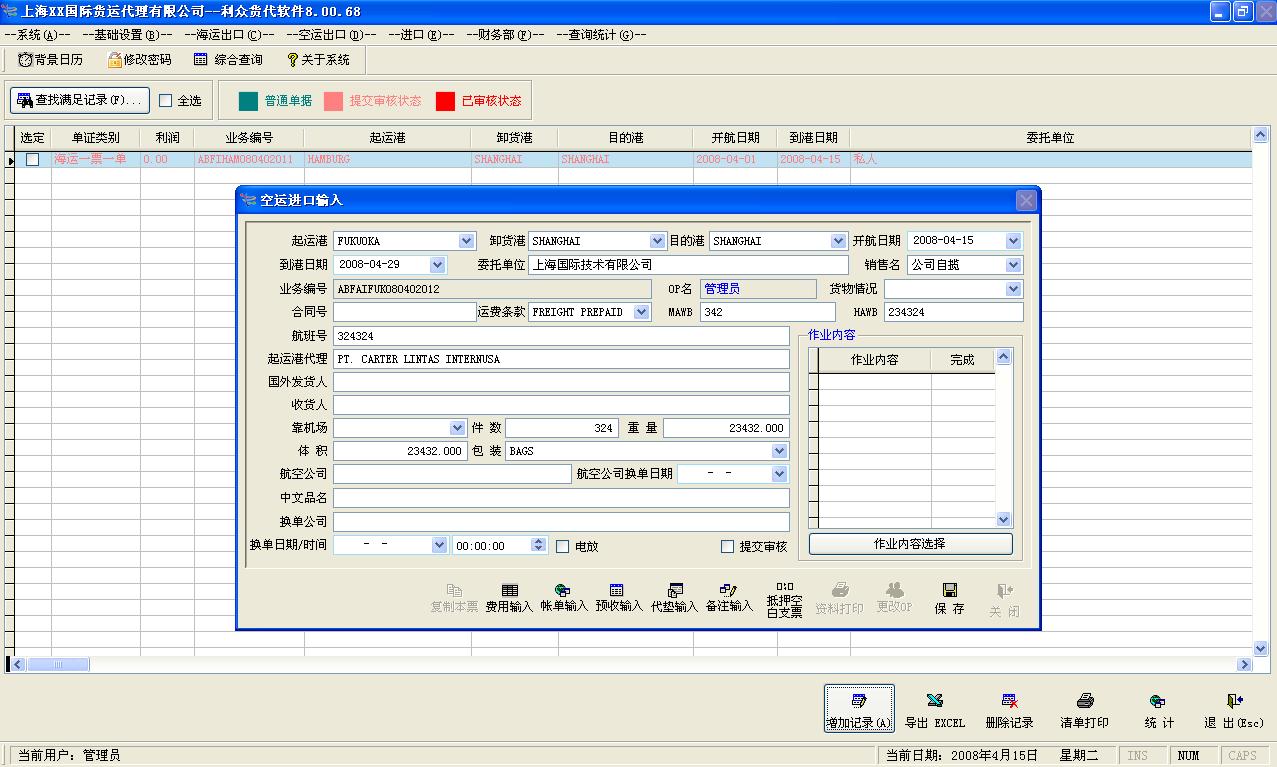
Task: Enable the 电放 checkbox
Action: click(x=562, y=546)
